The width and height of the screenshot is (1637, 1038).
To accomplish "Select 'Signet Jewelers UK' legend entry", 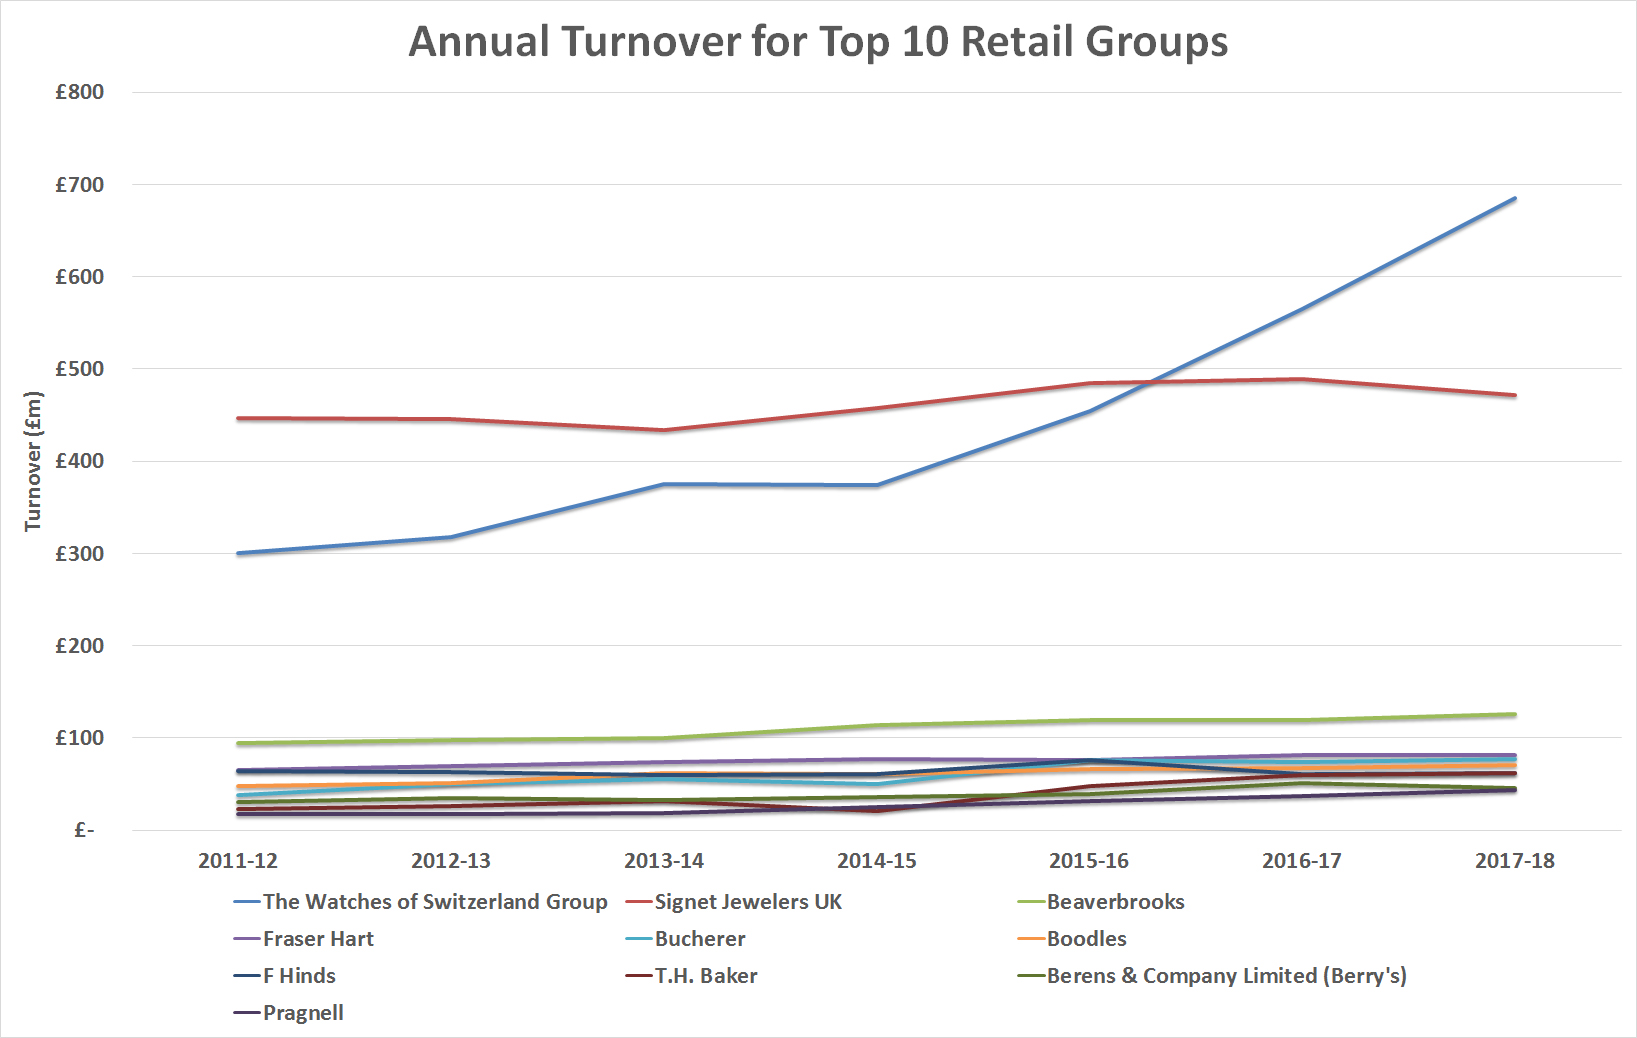I will tap(734, 902).
